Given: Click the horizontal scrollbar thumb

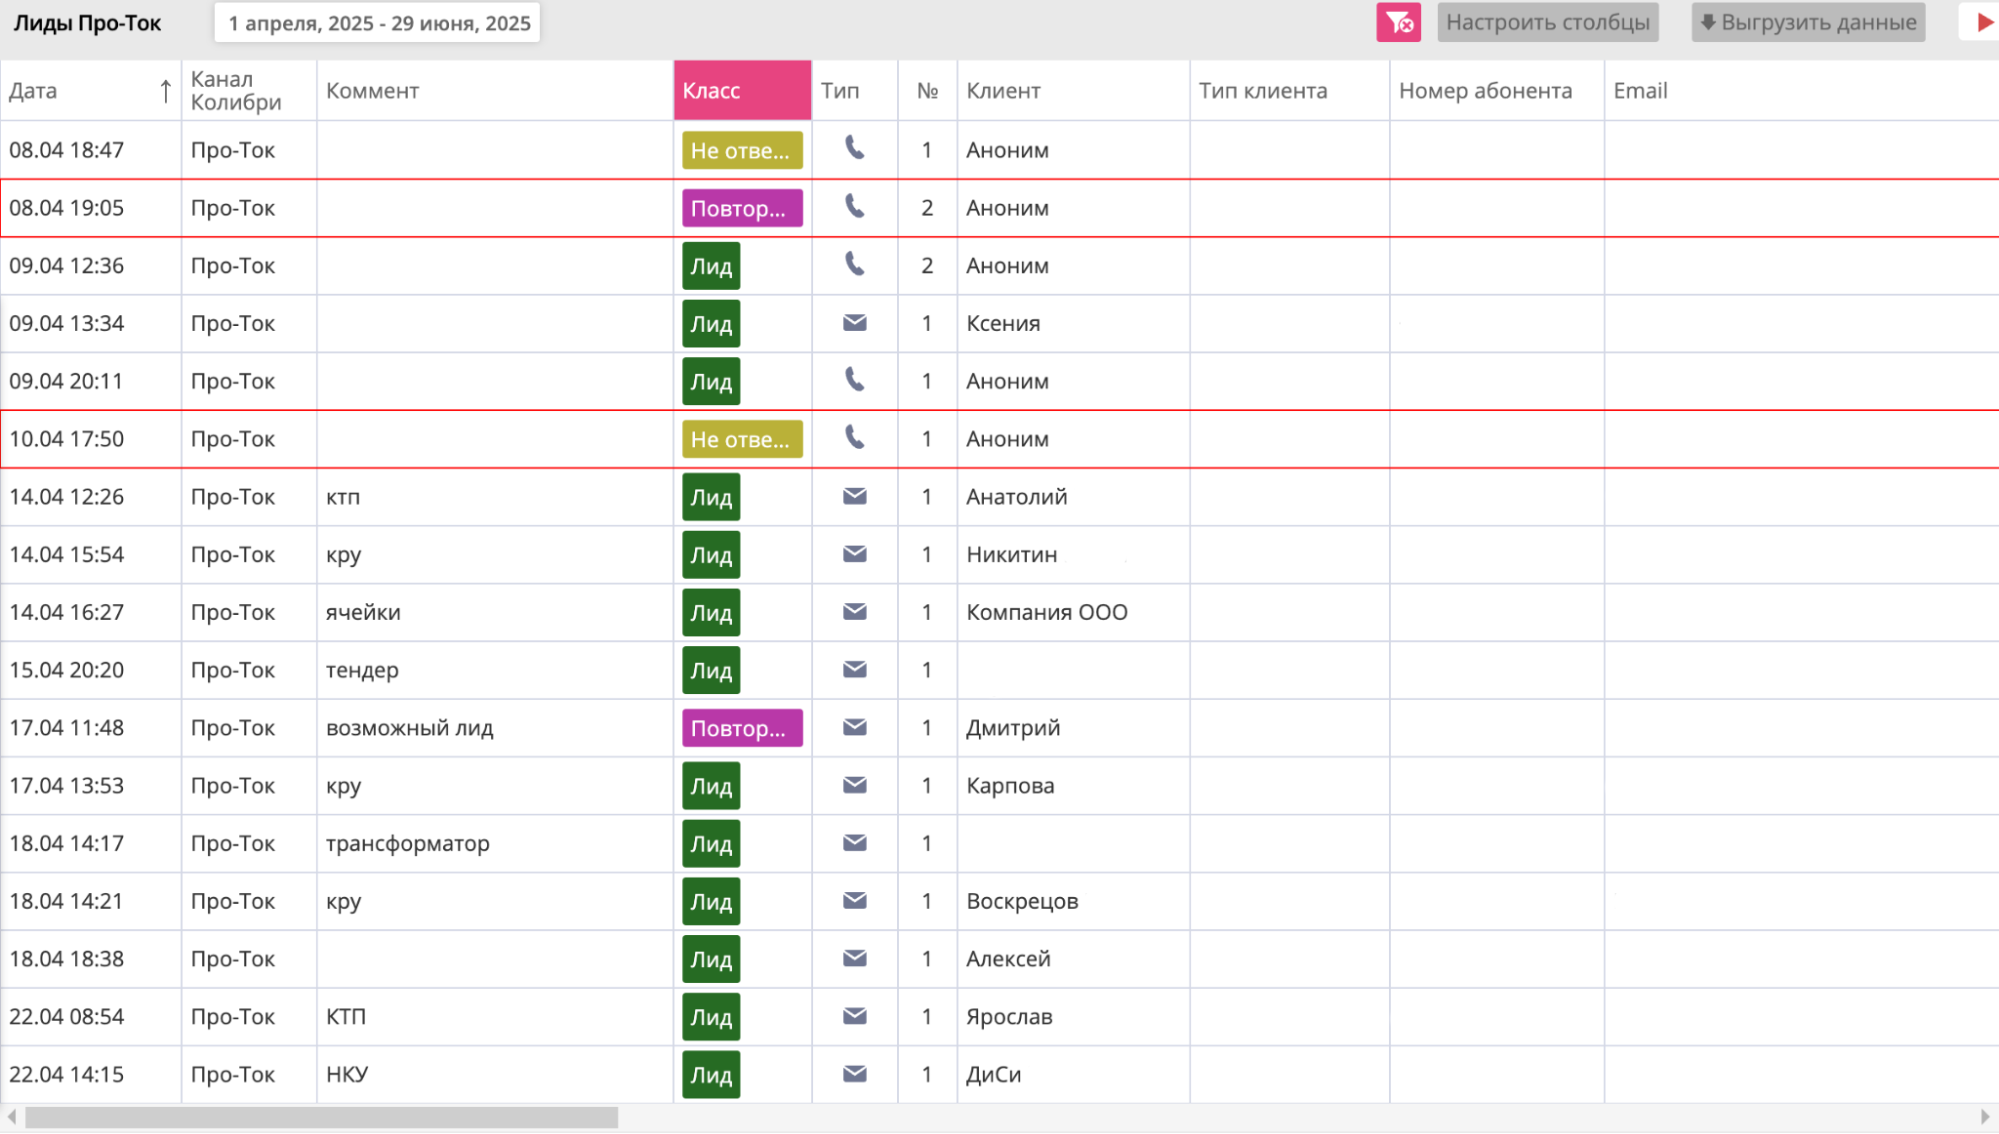Looking at the screenshot, I should coord(320,1117).
